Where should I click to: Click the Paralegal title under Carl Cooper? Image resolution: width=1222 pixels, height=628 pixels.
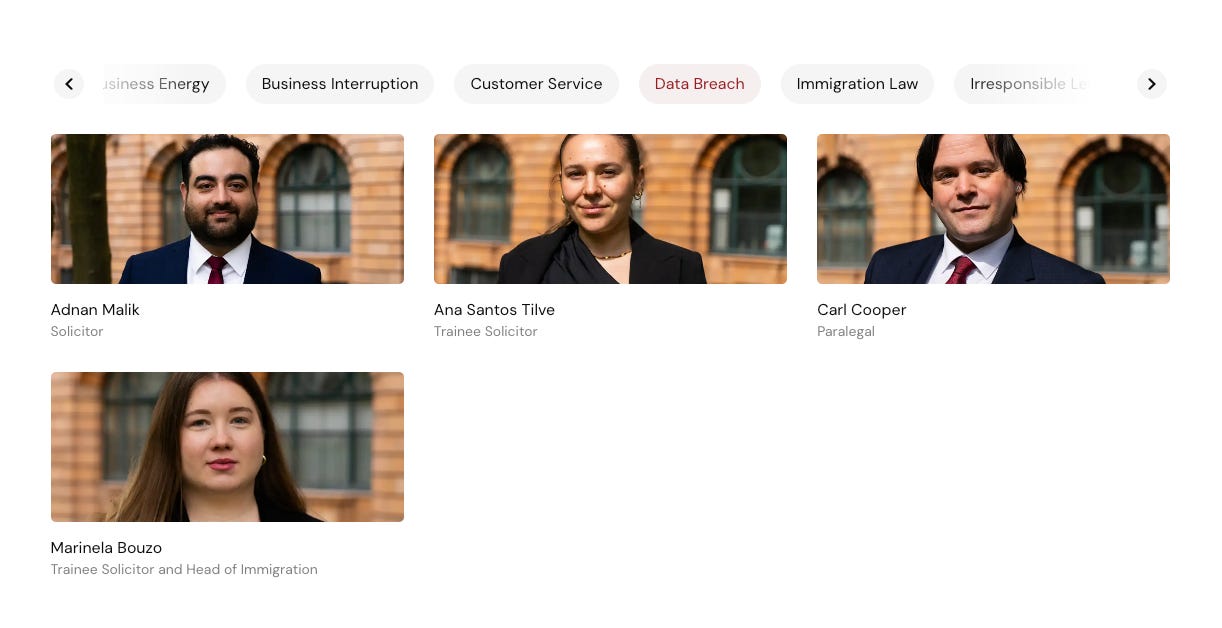pyautogui.click(x=846, y=332)
